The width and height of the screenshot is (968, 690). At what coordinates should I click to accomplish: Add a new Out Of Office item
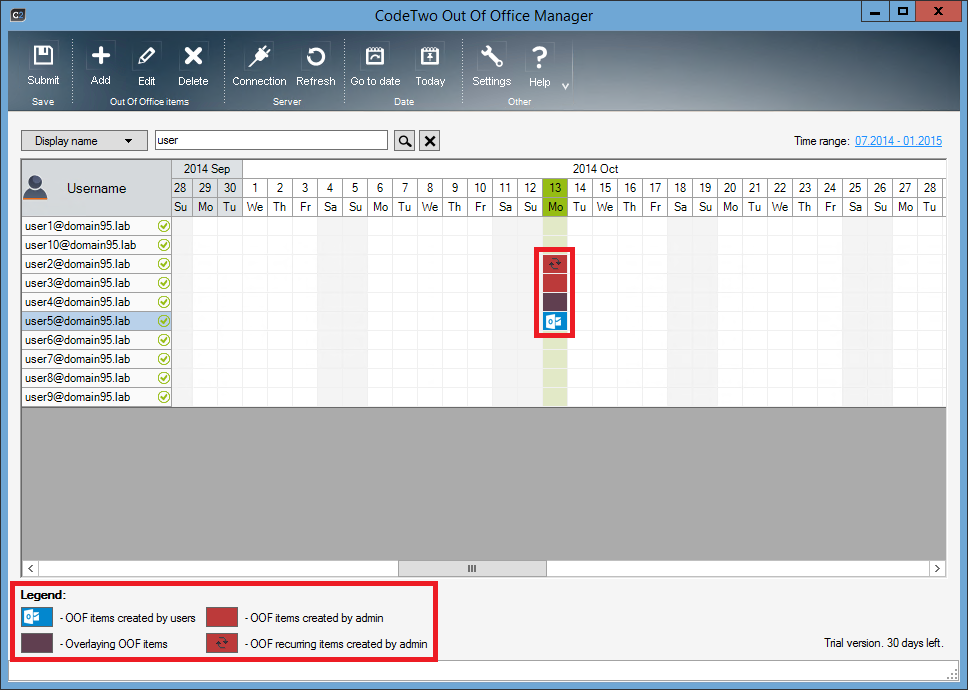(101, 65)
